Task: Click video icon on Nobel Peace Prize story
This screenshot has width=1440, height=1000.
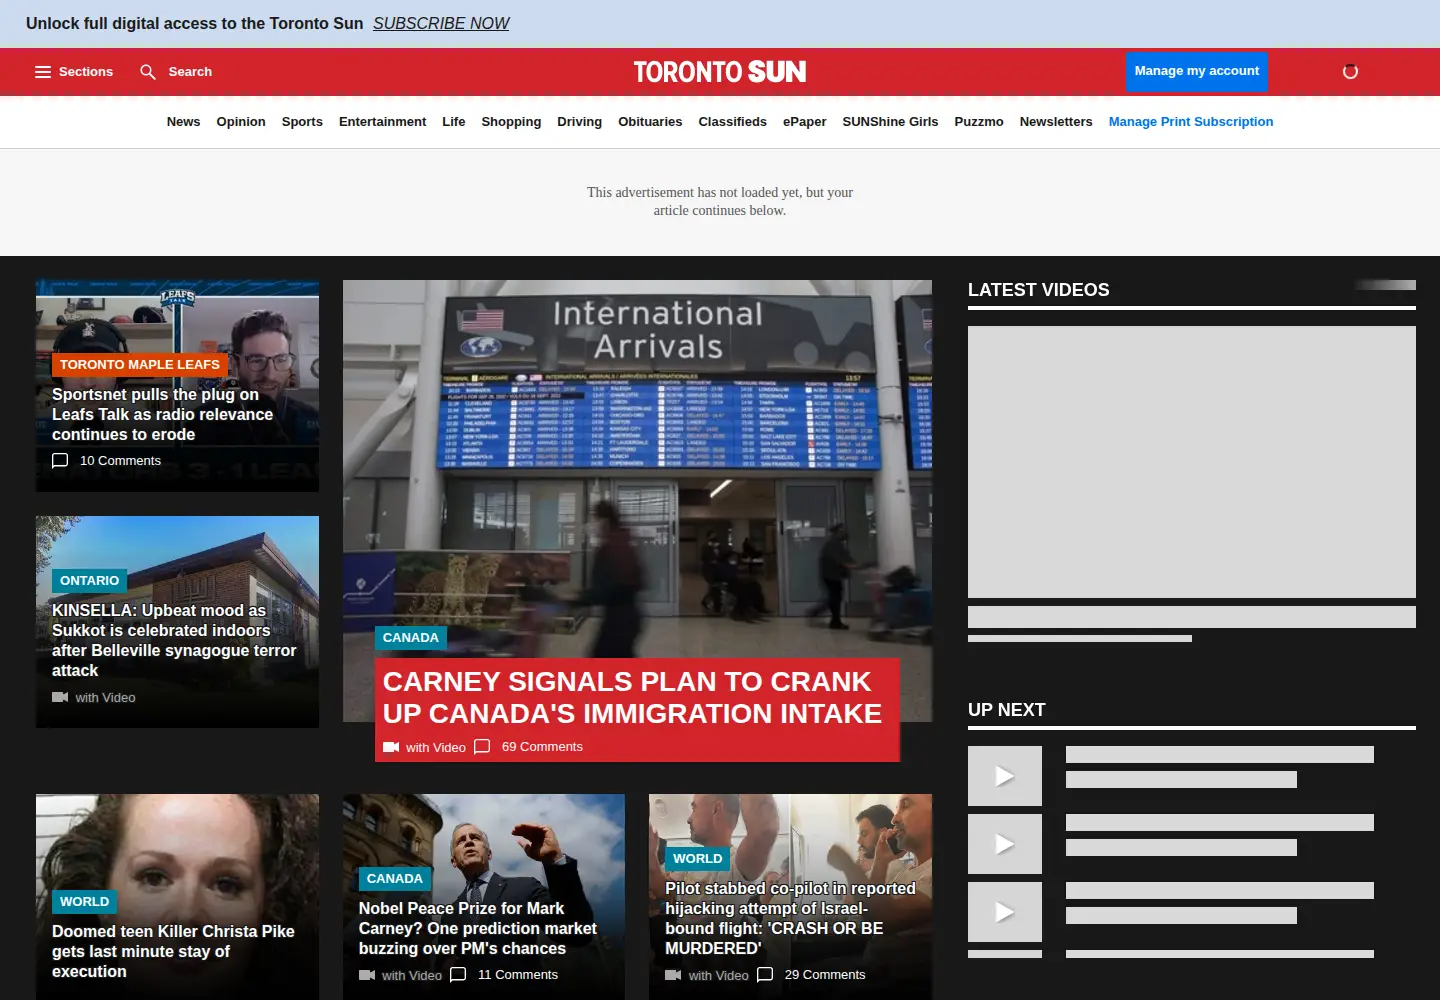Action: [367, 975]
